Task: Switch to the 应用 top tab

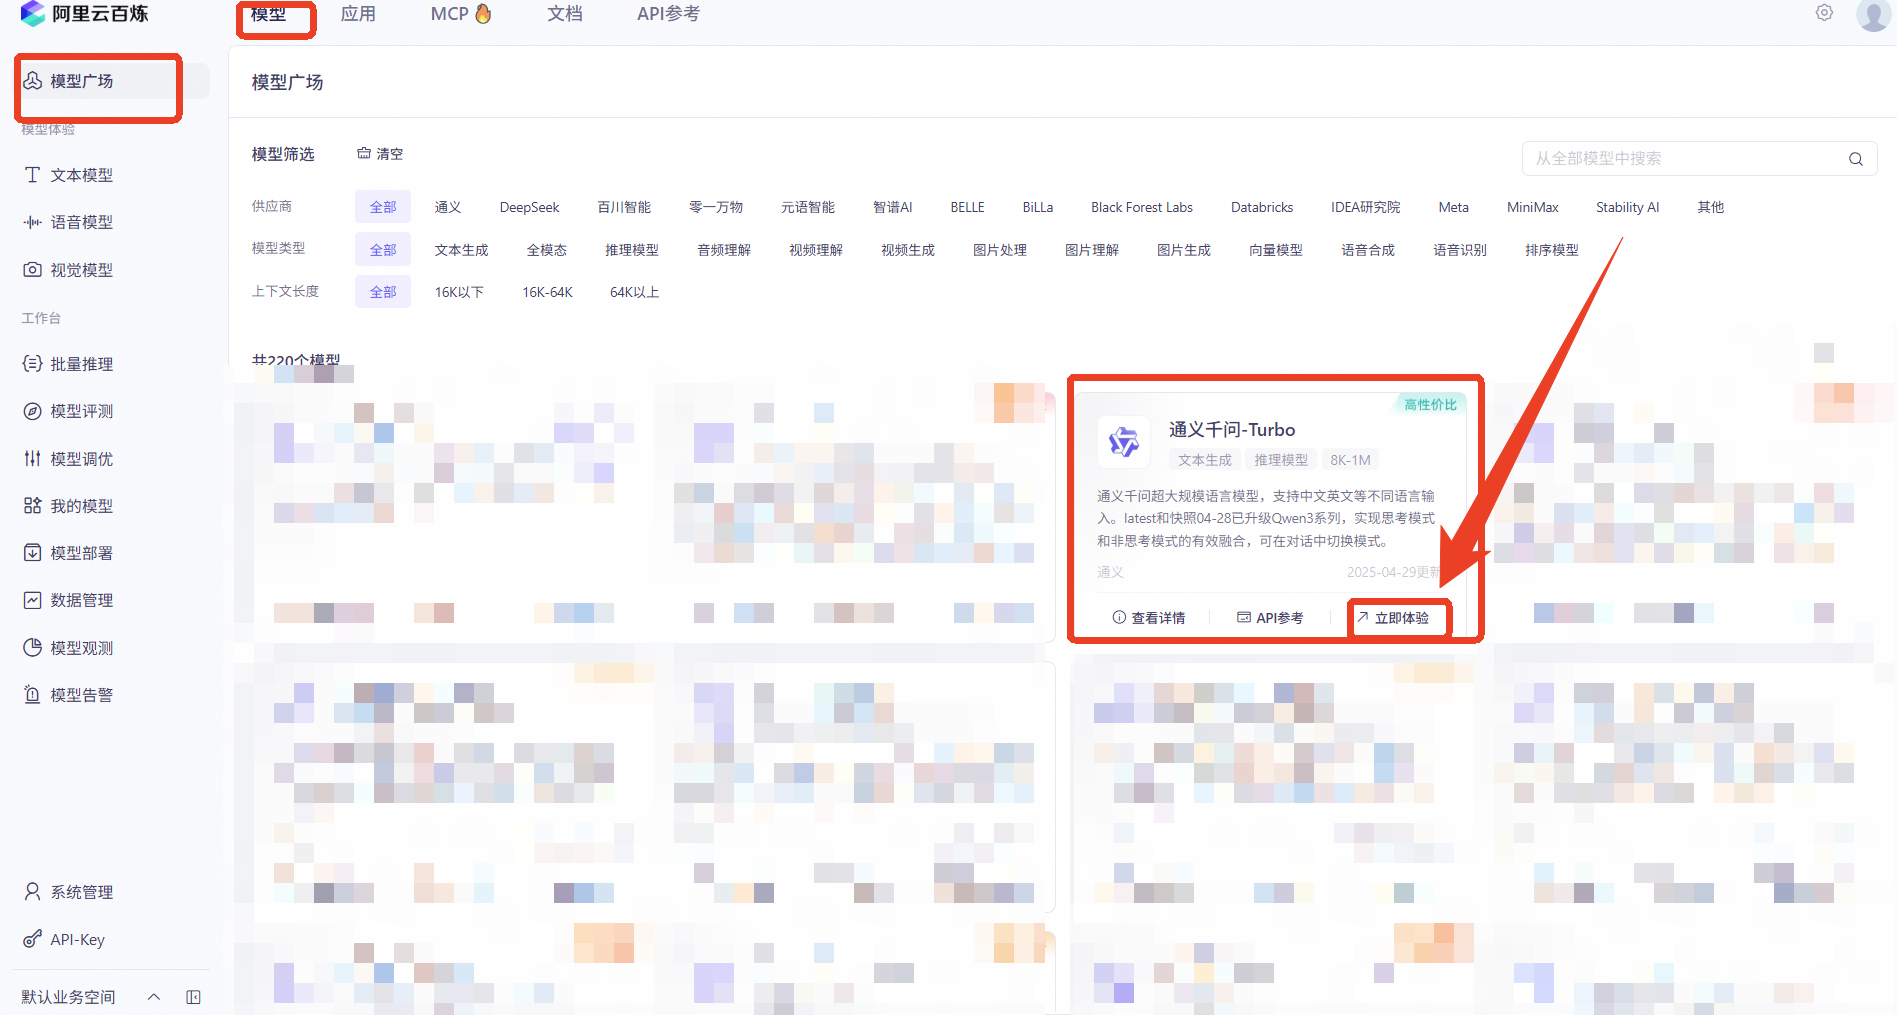Action: pyautogui.click(x=358, y=14)
